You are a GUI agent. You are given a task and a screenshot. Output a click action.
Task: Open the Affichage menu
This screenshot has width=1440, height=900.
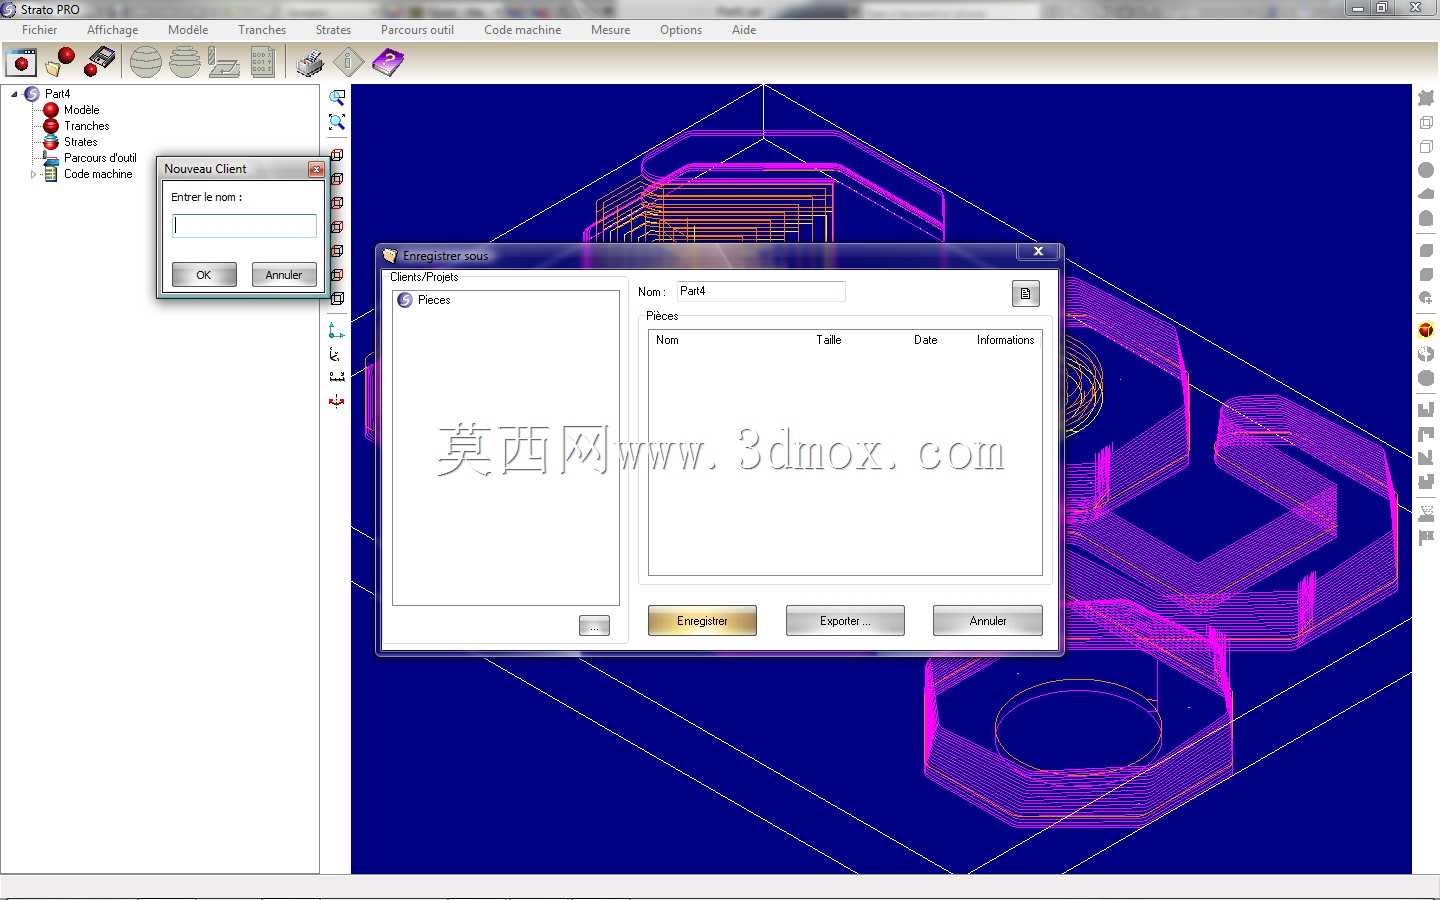coord(113,30)
